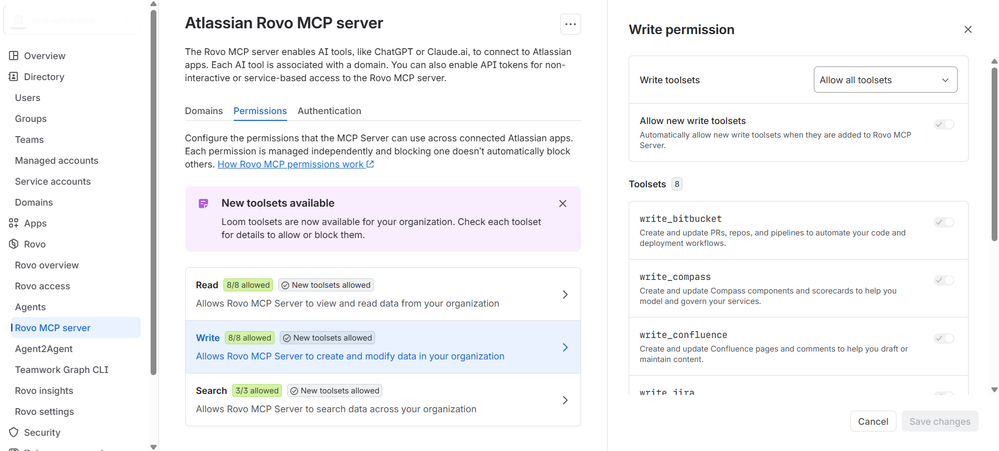Open Rovo overview in the sidebar
This screenshot has width=999, height=451.
[47, 265]
